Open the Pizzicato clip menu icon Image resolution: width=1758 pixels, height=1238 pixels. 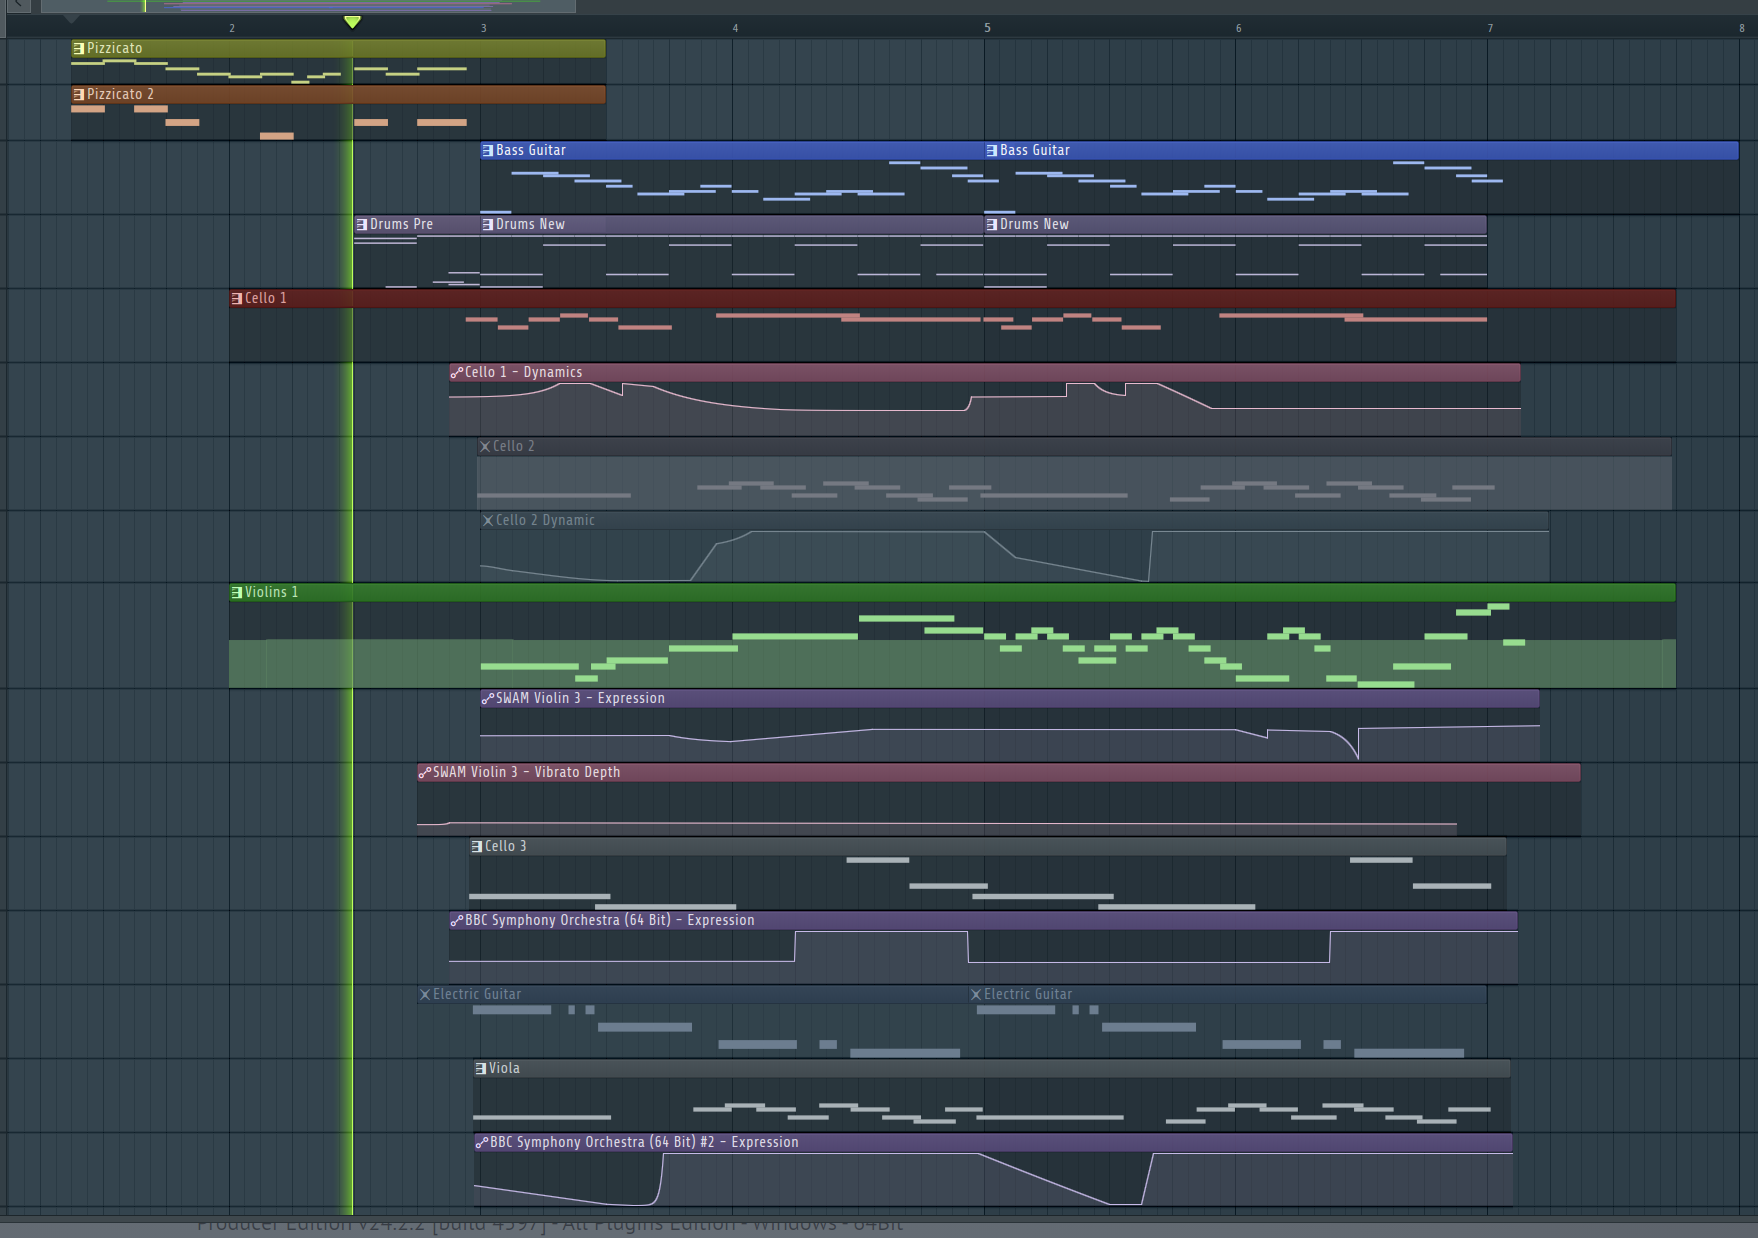[x=79, y=48]
